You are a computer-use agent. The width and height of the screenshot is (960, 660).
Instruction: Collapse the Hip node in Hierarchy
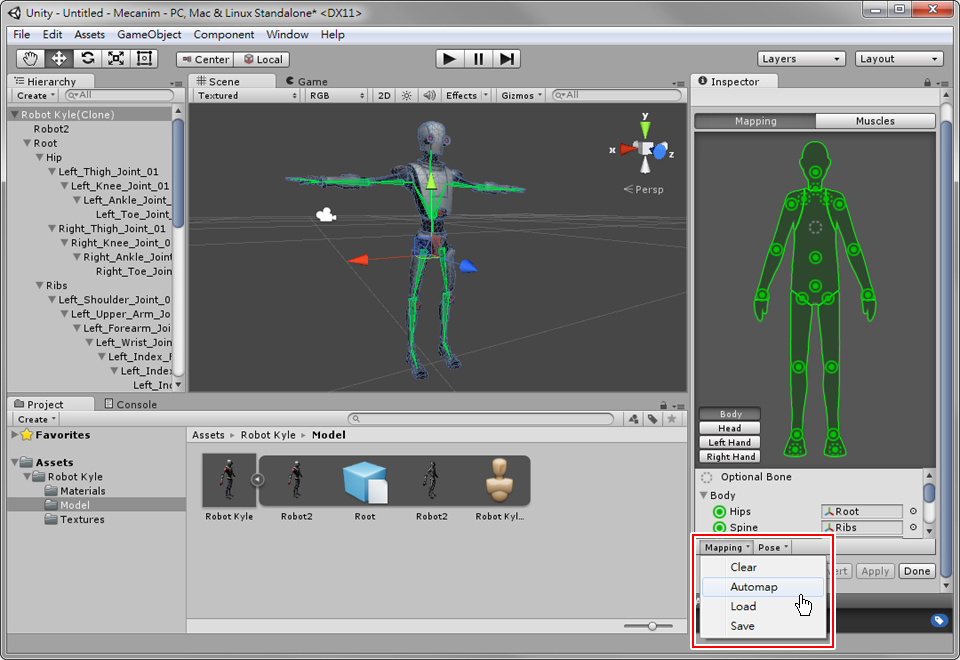(x=39, y=157)
